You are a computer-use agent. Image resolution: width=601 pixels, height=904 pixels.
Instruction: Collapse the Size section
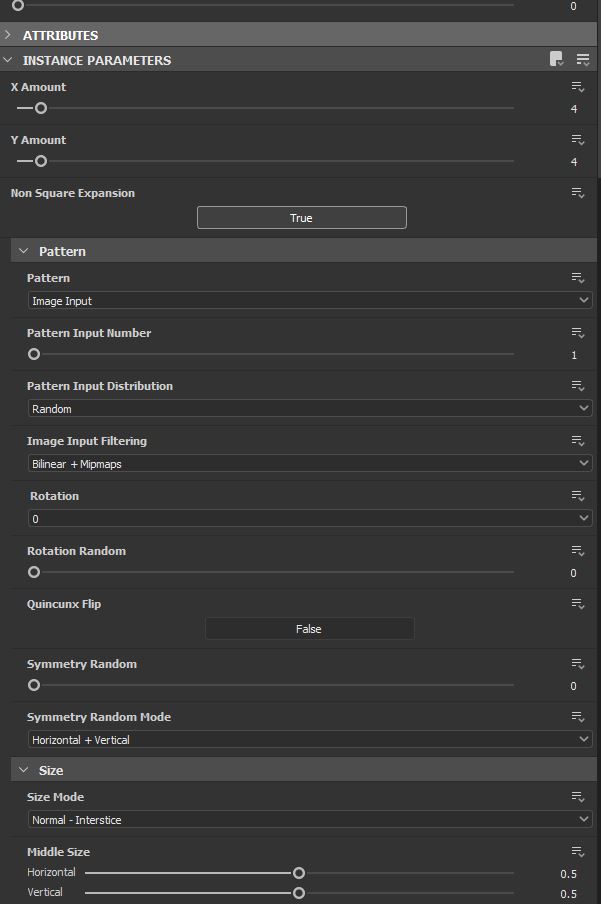click(22, 770)
